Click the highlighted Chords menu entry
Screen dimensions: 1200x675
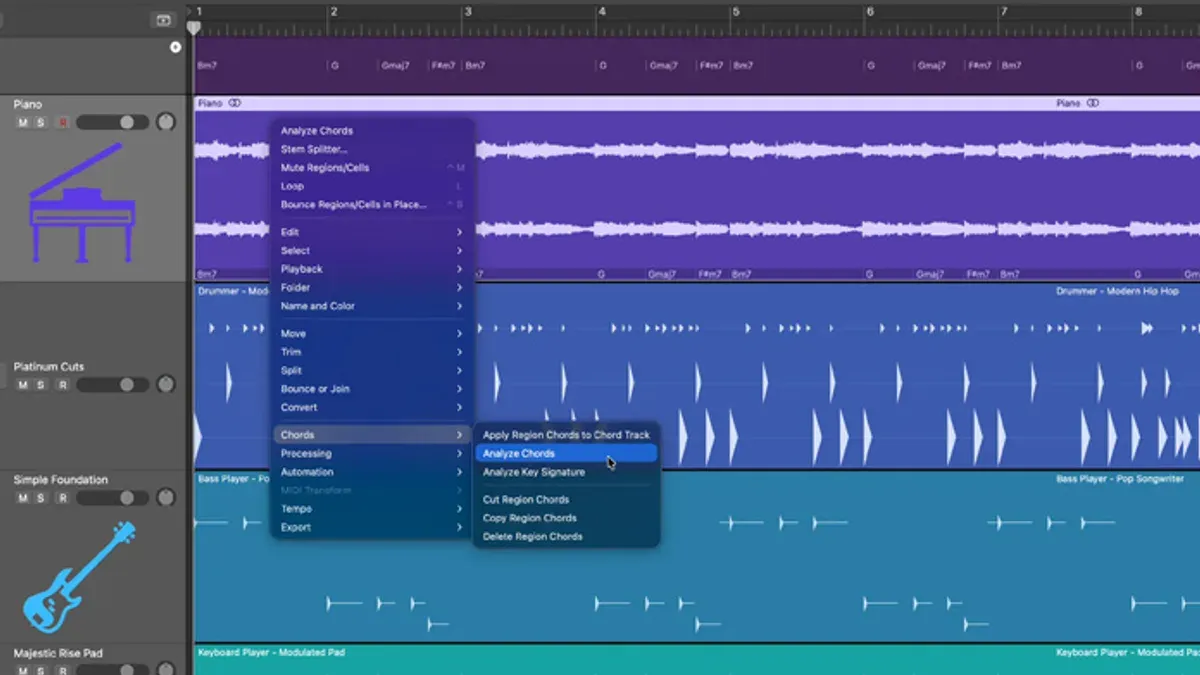click(x=372, y=435)
